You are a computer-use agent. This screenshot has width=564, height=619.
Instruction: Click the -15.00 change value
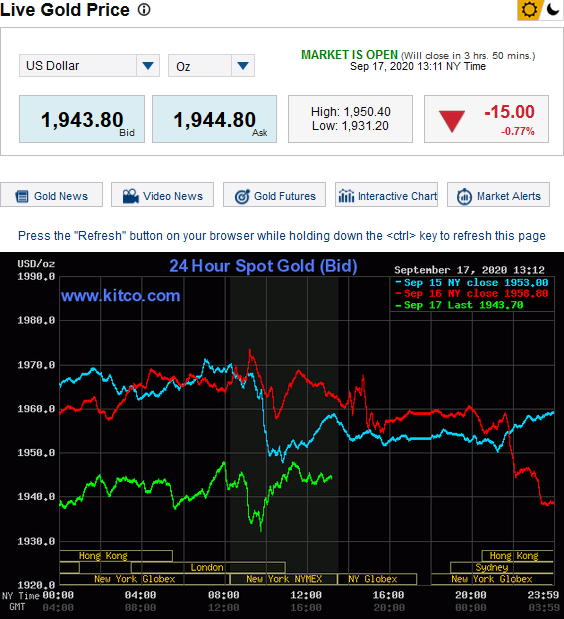pyautogui.click(x=509, y=112)
